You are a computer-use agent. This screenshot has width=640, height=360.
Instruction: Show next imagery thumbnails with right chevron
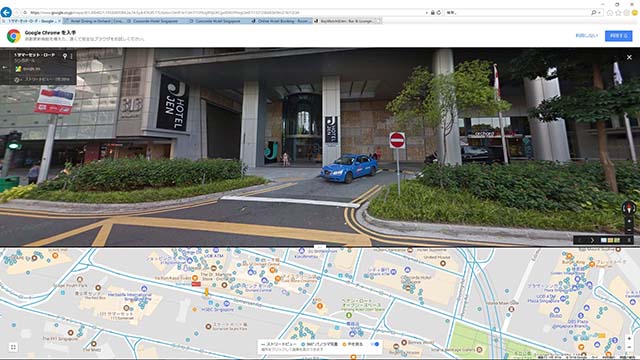pyautogui.click(x=592, y=240)
